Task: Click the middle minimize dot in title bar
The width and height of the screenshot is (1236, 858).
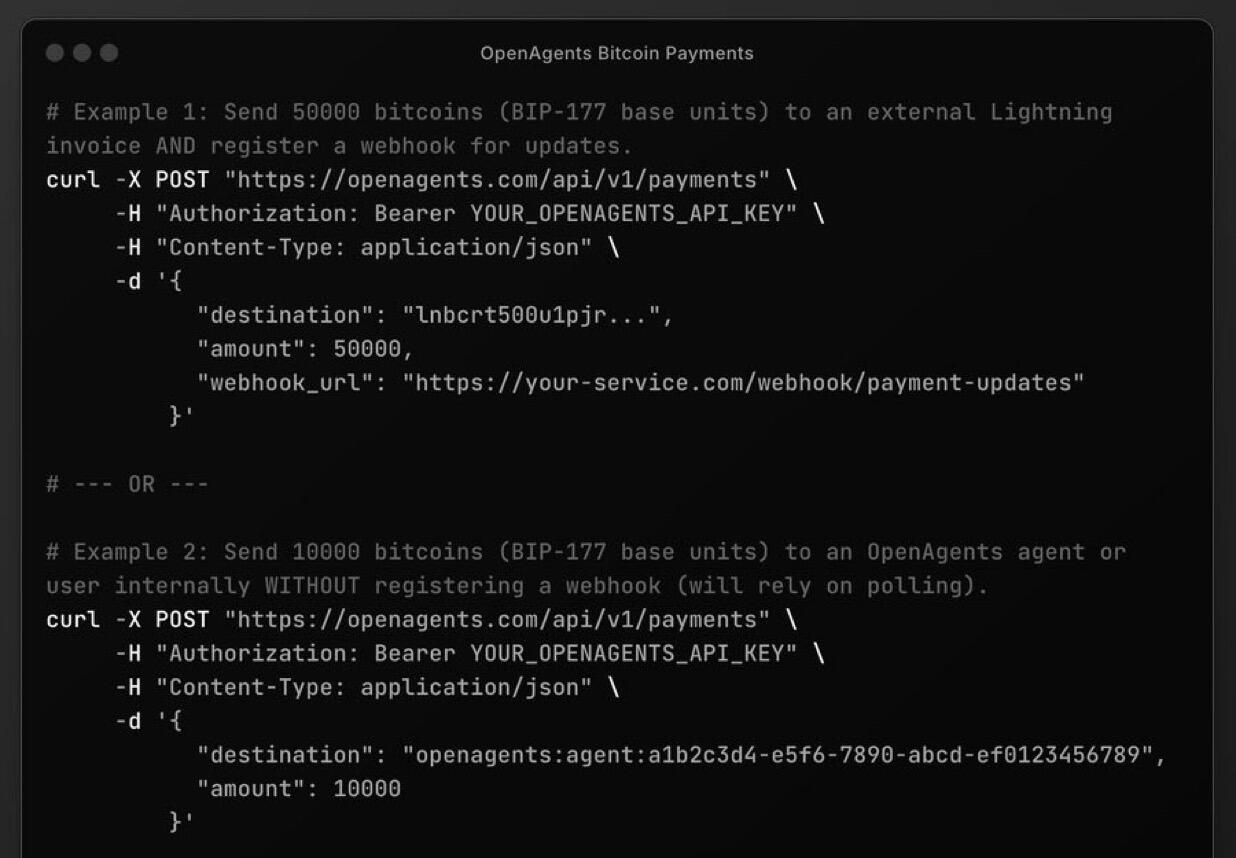Action: tap(82, 53)
